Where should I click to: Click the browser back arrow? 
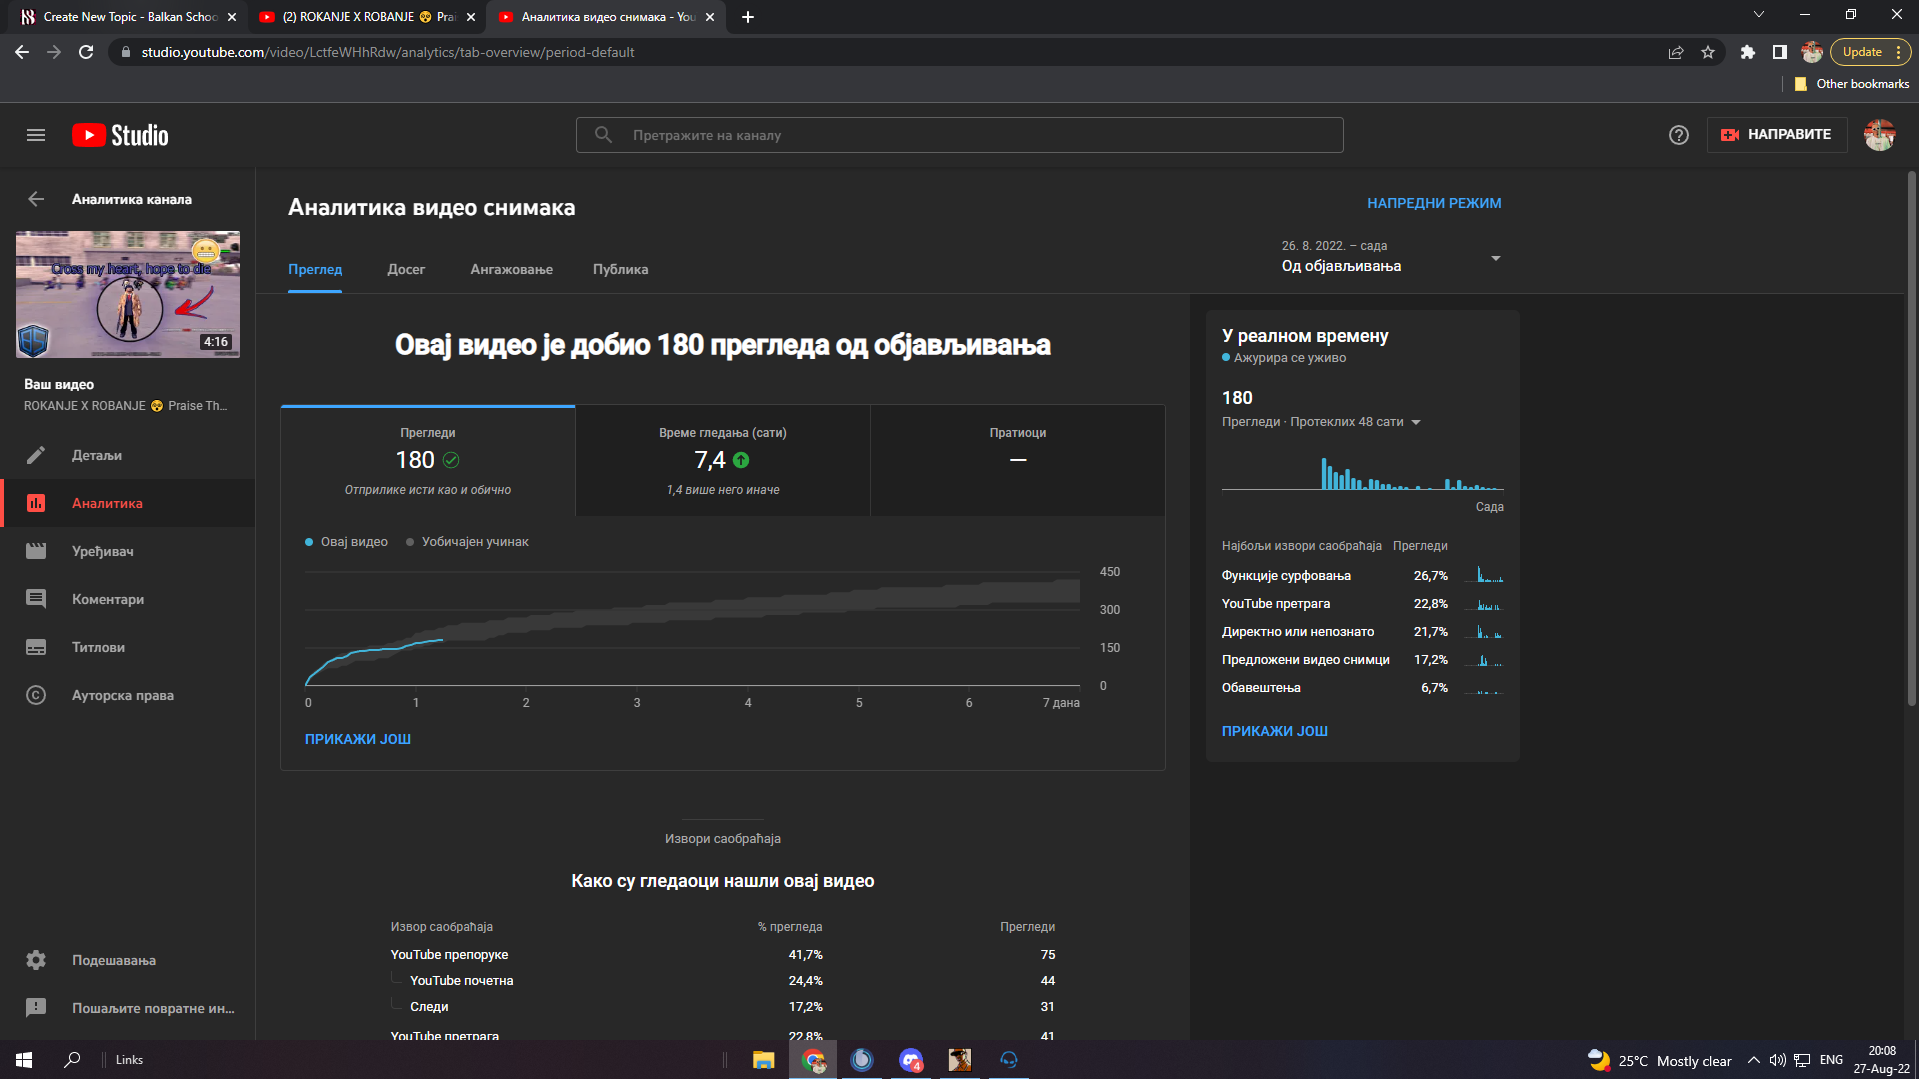coord(22,52)
